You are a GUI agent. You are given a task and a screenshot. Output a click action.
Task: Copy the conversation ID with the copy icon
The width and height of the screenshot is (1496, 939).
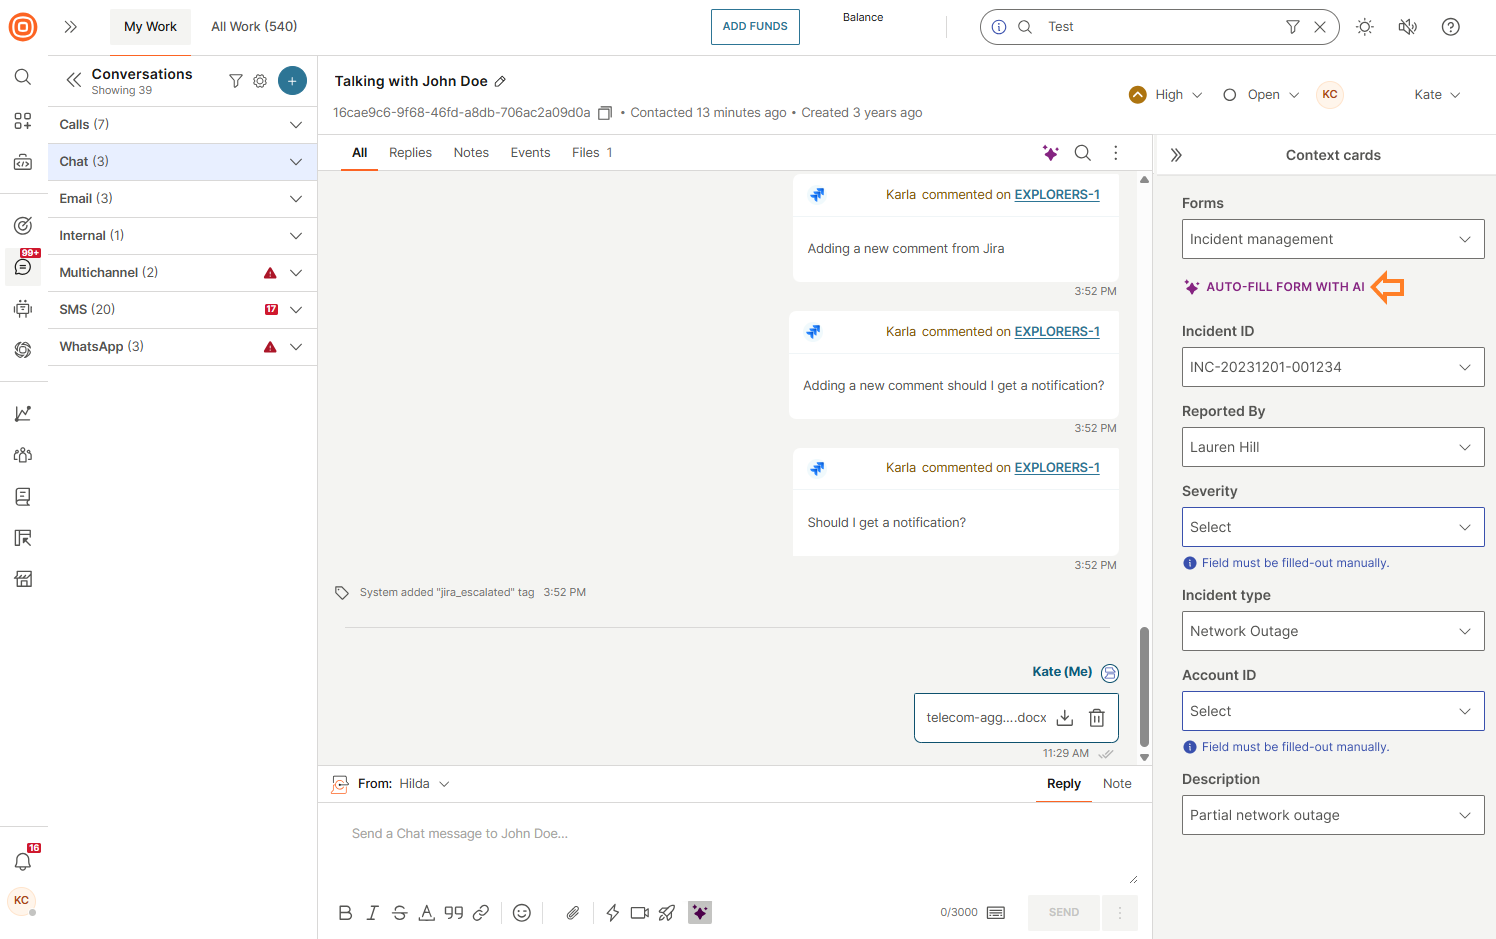pyautogui.click(x=604, y=113)
